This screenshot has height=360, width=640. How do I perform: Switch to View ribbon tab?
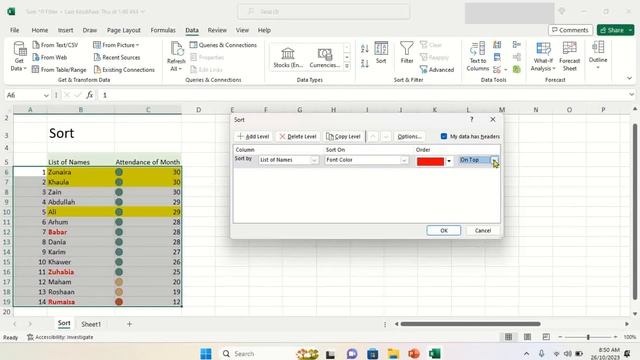pyautogui.click(x=242, y=30)
